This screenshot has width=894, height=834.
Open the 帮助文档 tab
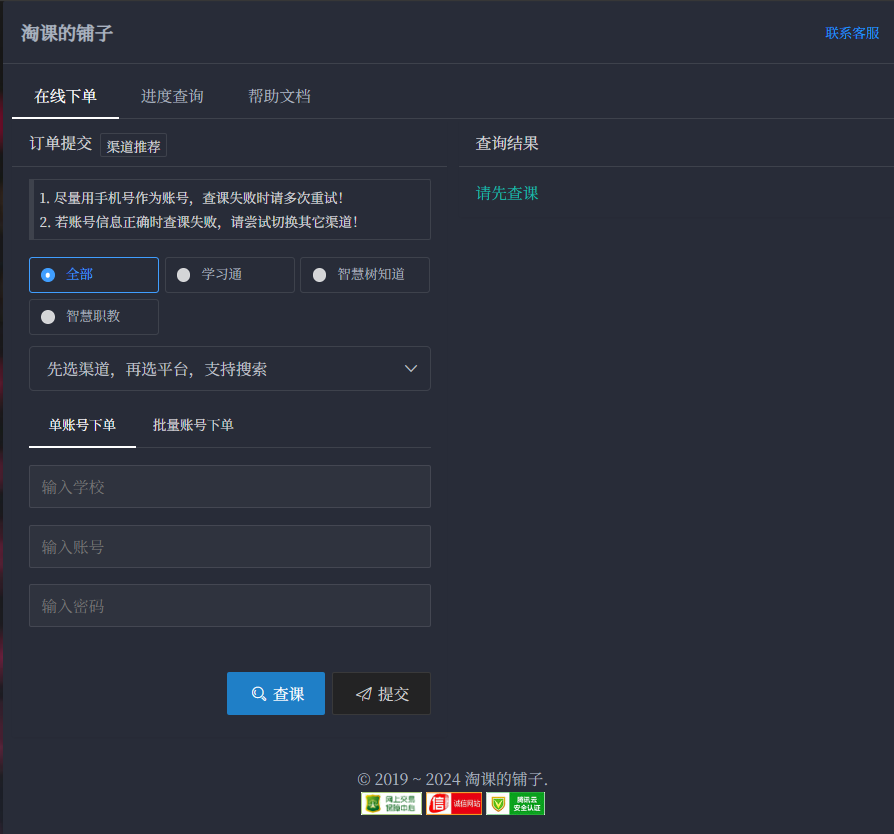pos(279,96)
